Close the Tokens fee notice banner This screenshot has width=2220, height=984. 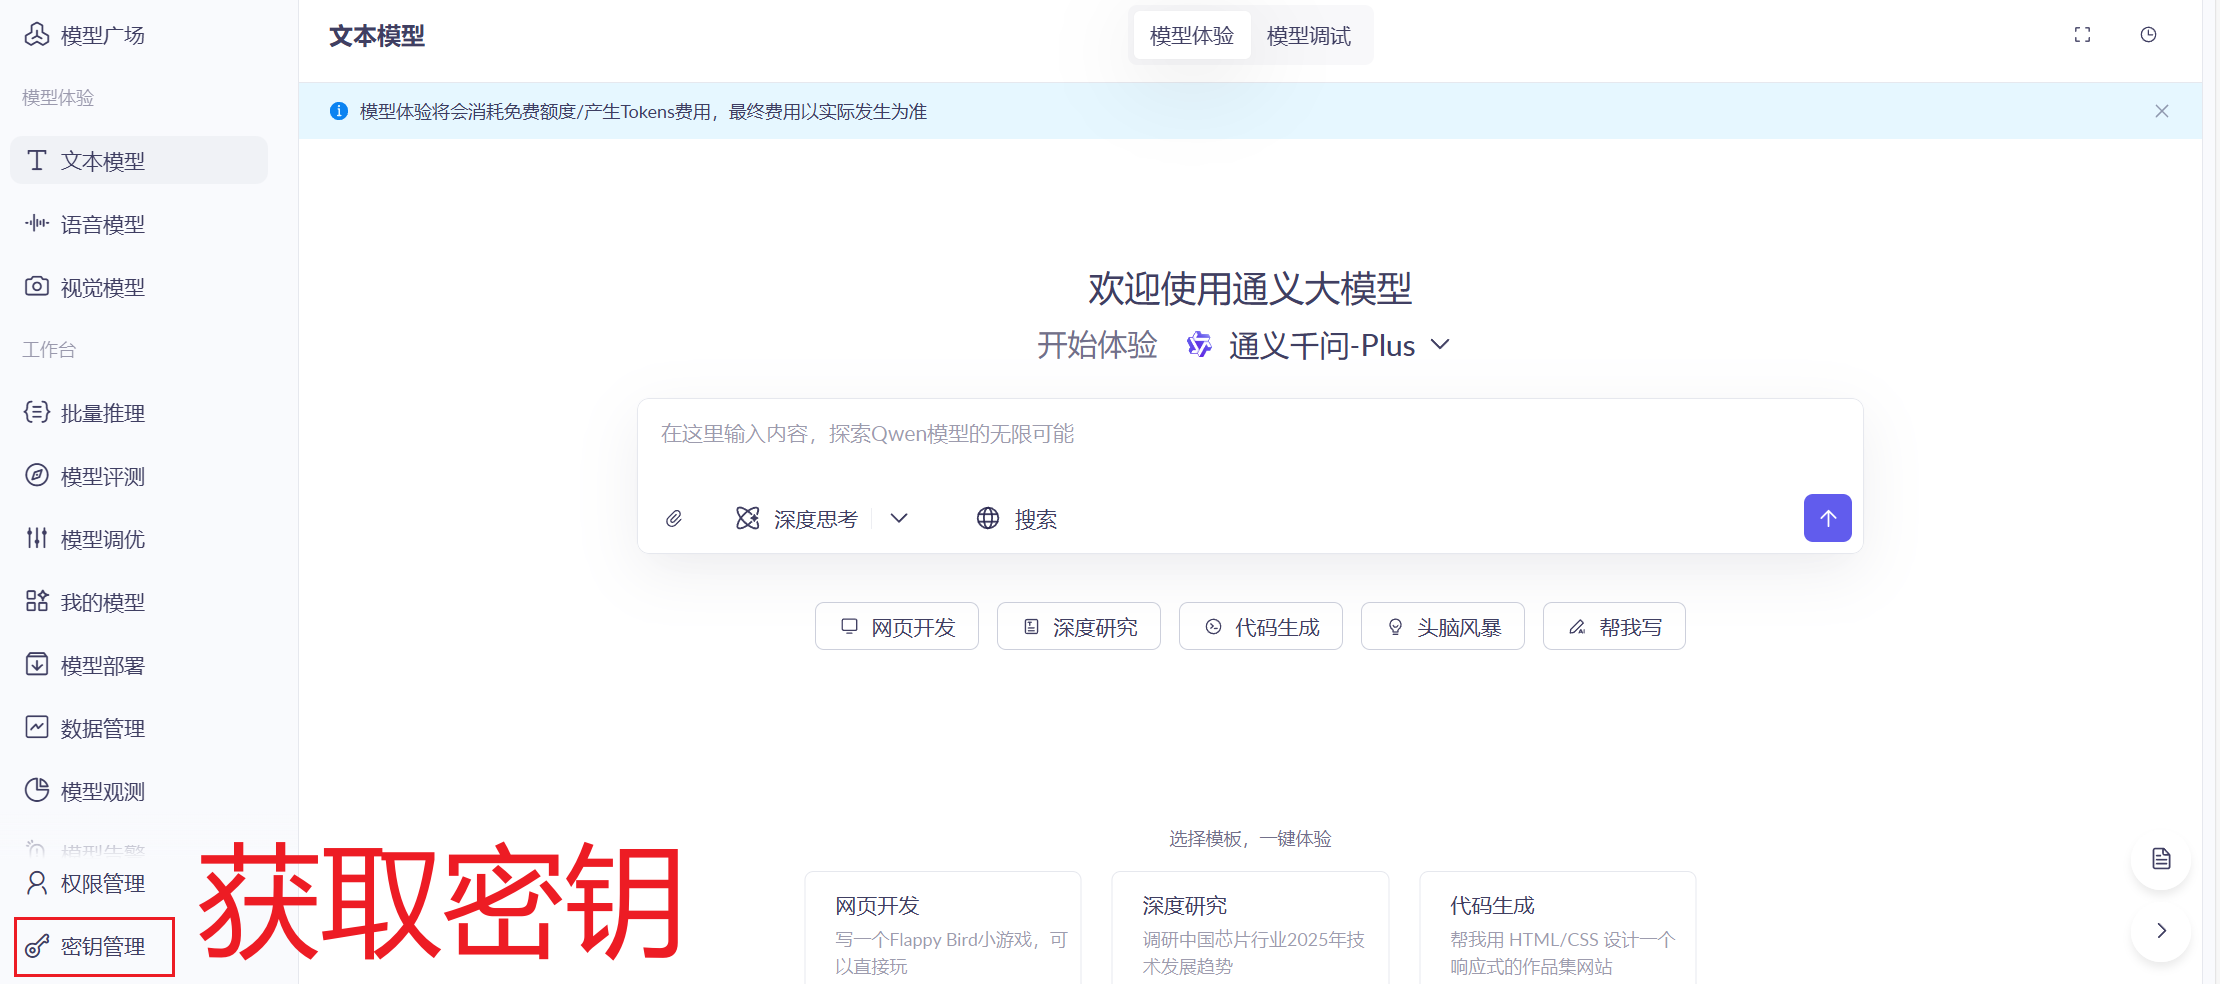pyautogui.click(x=2162, y=111)
